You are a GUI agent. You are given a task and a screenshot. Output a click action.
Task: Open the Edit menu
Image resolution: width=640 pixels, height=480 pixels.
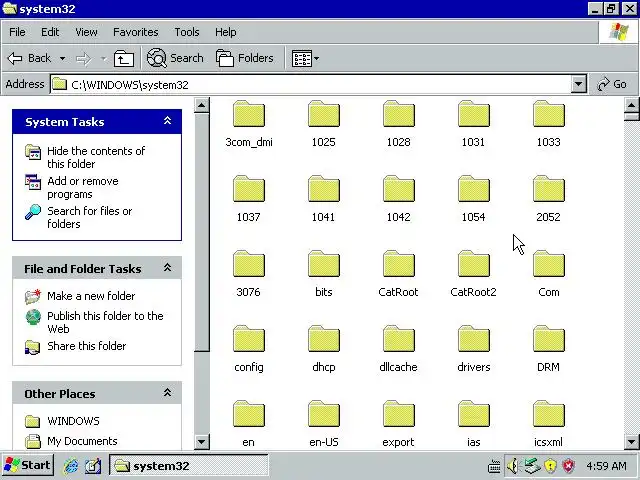(50, 32)
